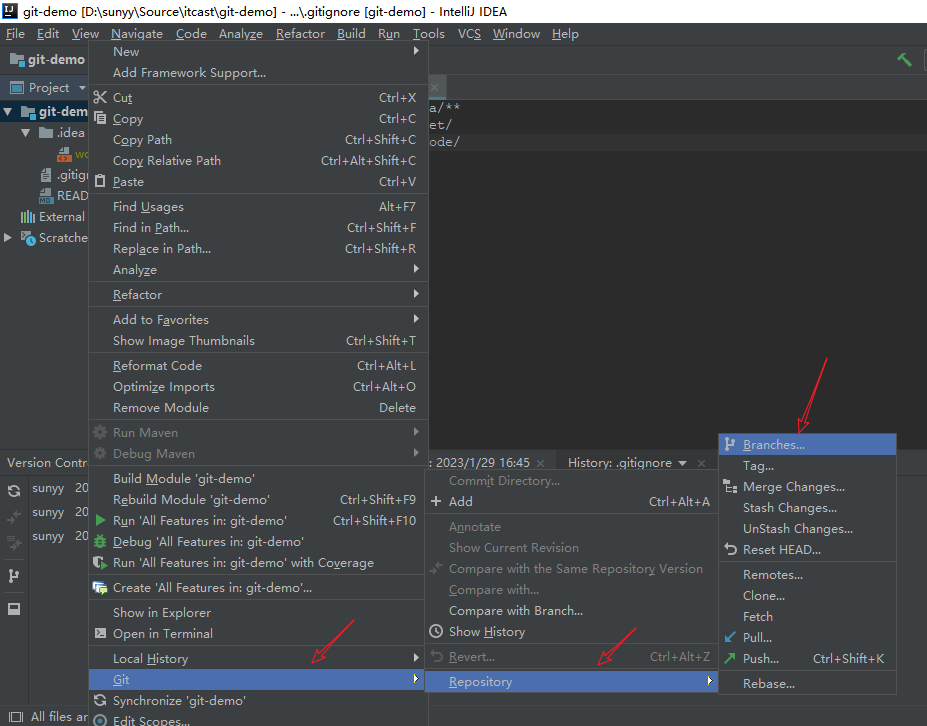
Task: Select Find in Path... entry
Action: 257,228
